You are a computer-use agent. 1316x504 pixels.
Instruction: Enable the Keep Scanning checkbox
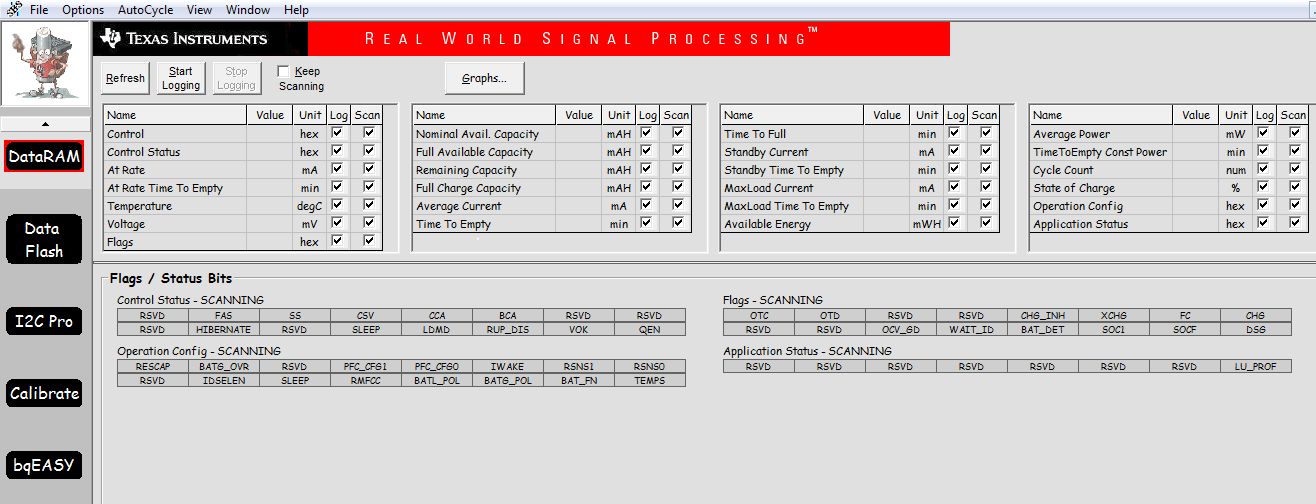point(284,72)
